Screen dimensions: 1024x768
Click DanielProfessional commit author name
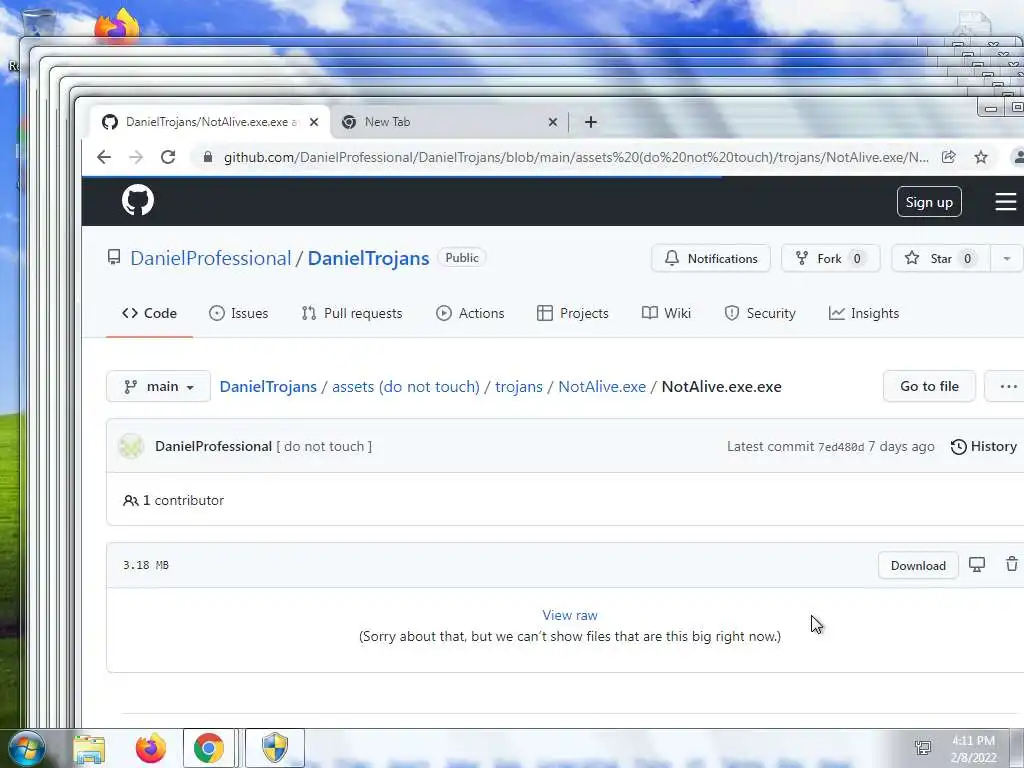214,447
